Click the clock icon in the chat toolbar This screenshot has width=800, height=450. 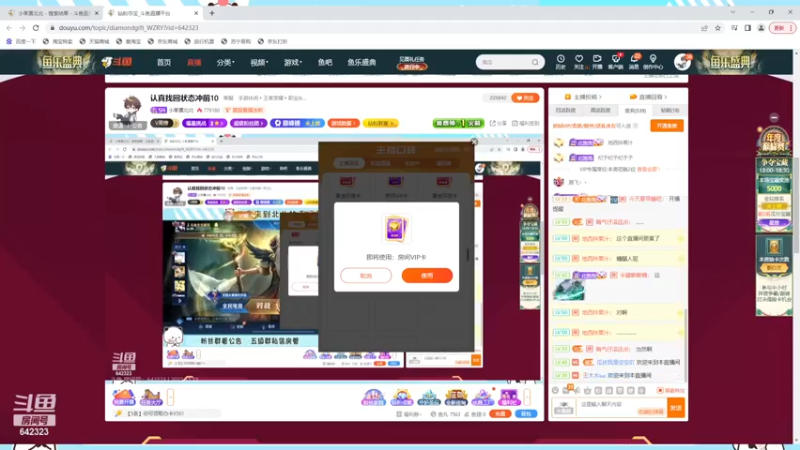[555, 390]
